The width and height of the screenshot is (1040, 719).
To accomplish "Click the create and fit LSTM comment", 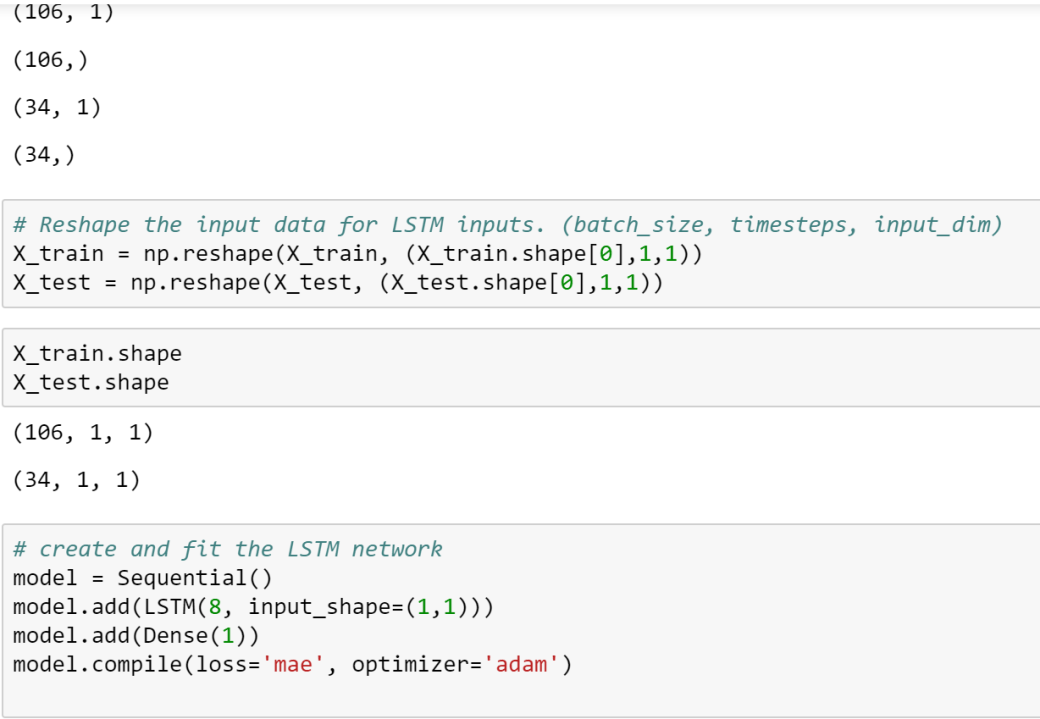I will coord(228,549).
